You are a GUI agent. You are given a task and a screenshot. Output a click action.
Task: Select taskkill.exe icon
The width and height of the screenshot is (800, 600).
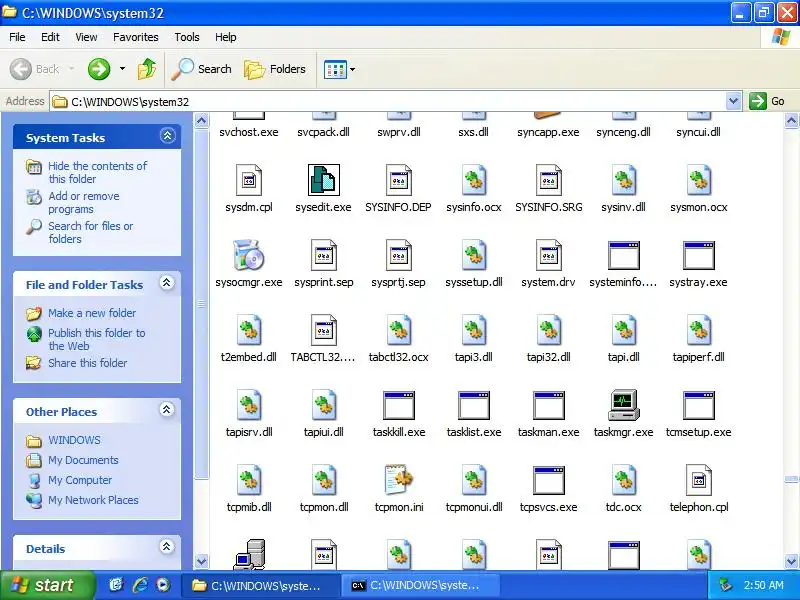[x=398, y=405]
